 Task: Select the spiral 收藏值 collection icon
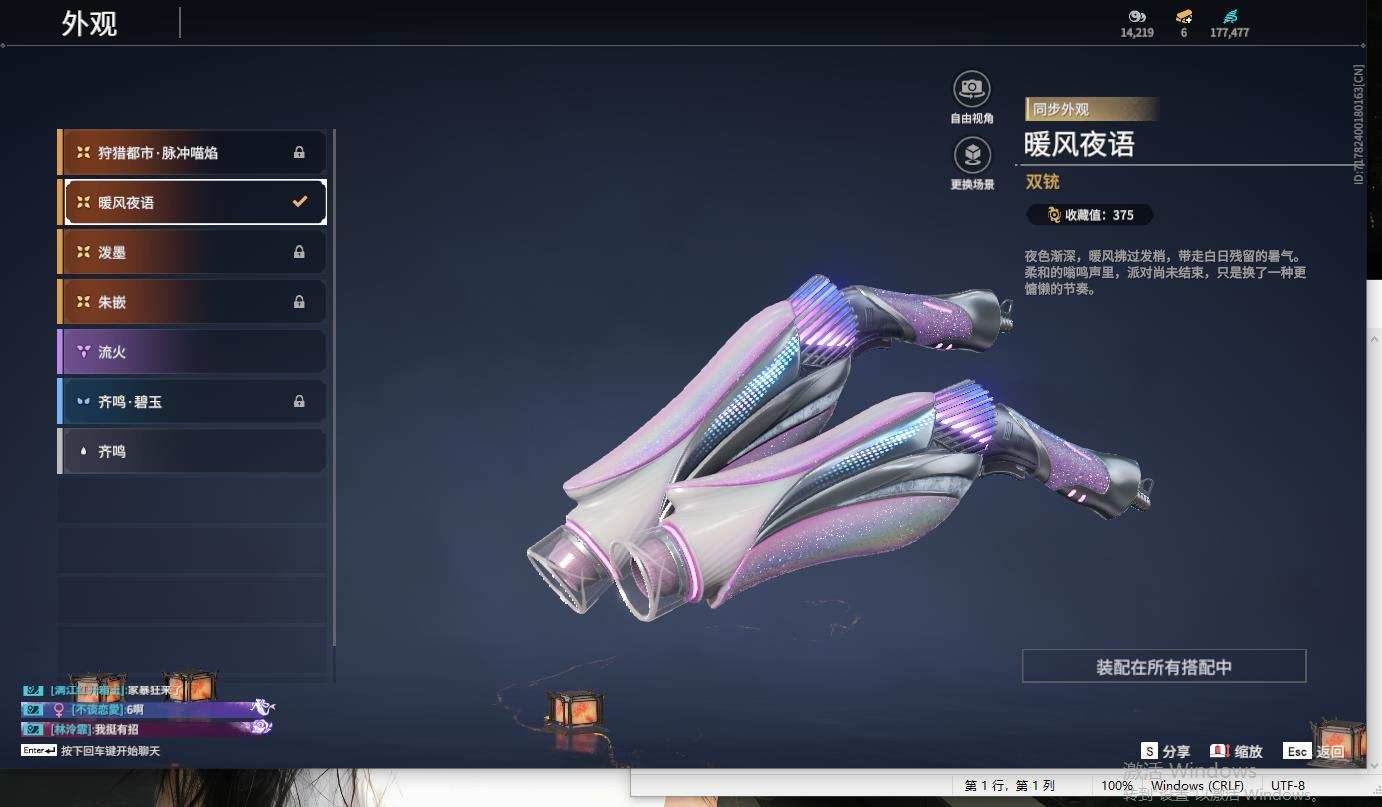[1054, 215]
